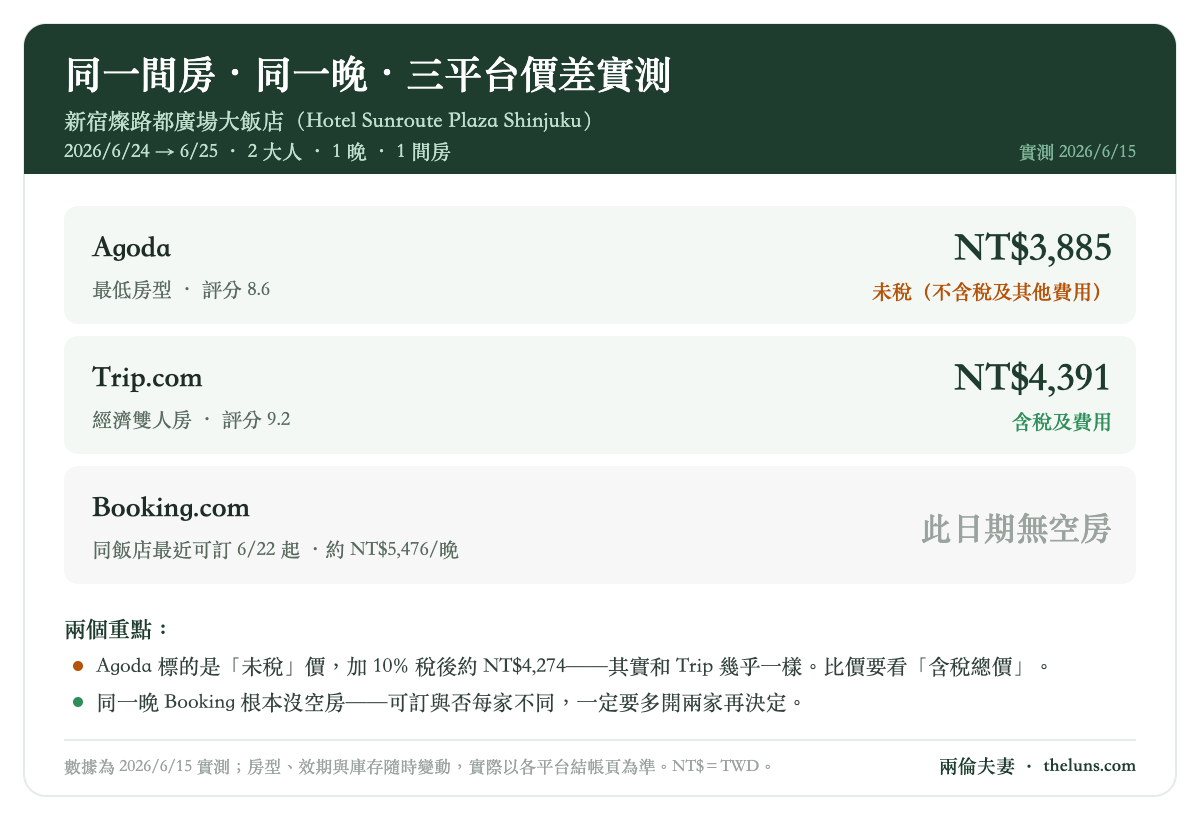Click the 同飯店最近可訂 6/22 起 line

[275, 550]
